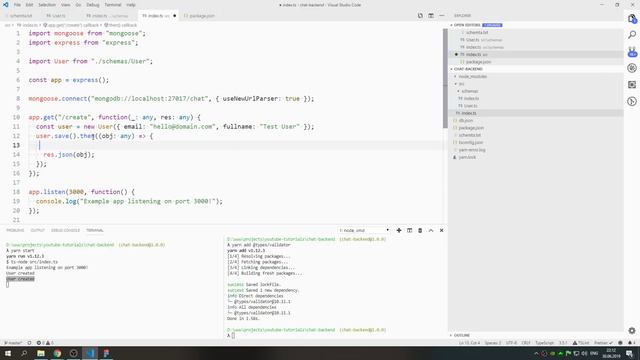Collapse the schemas folder in the explorer
Screen dimensions: 640x360
click(469, 91)
